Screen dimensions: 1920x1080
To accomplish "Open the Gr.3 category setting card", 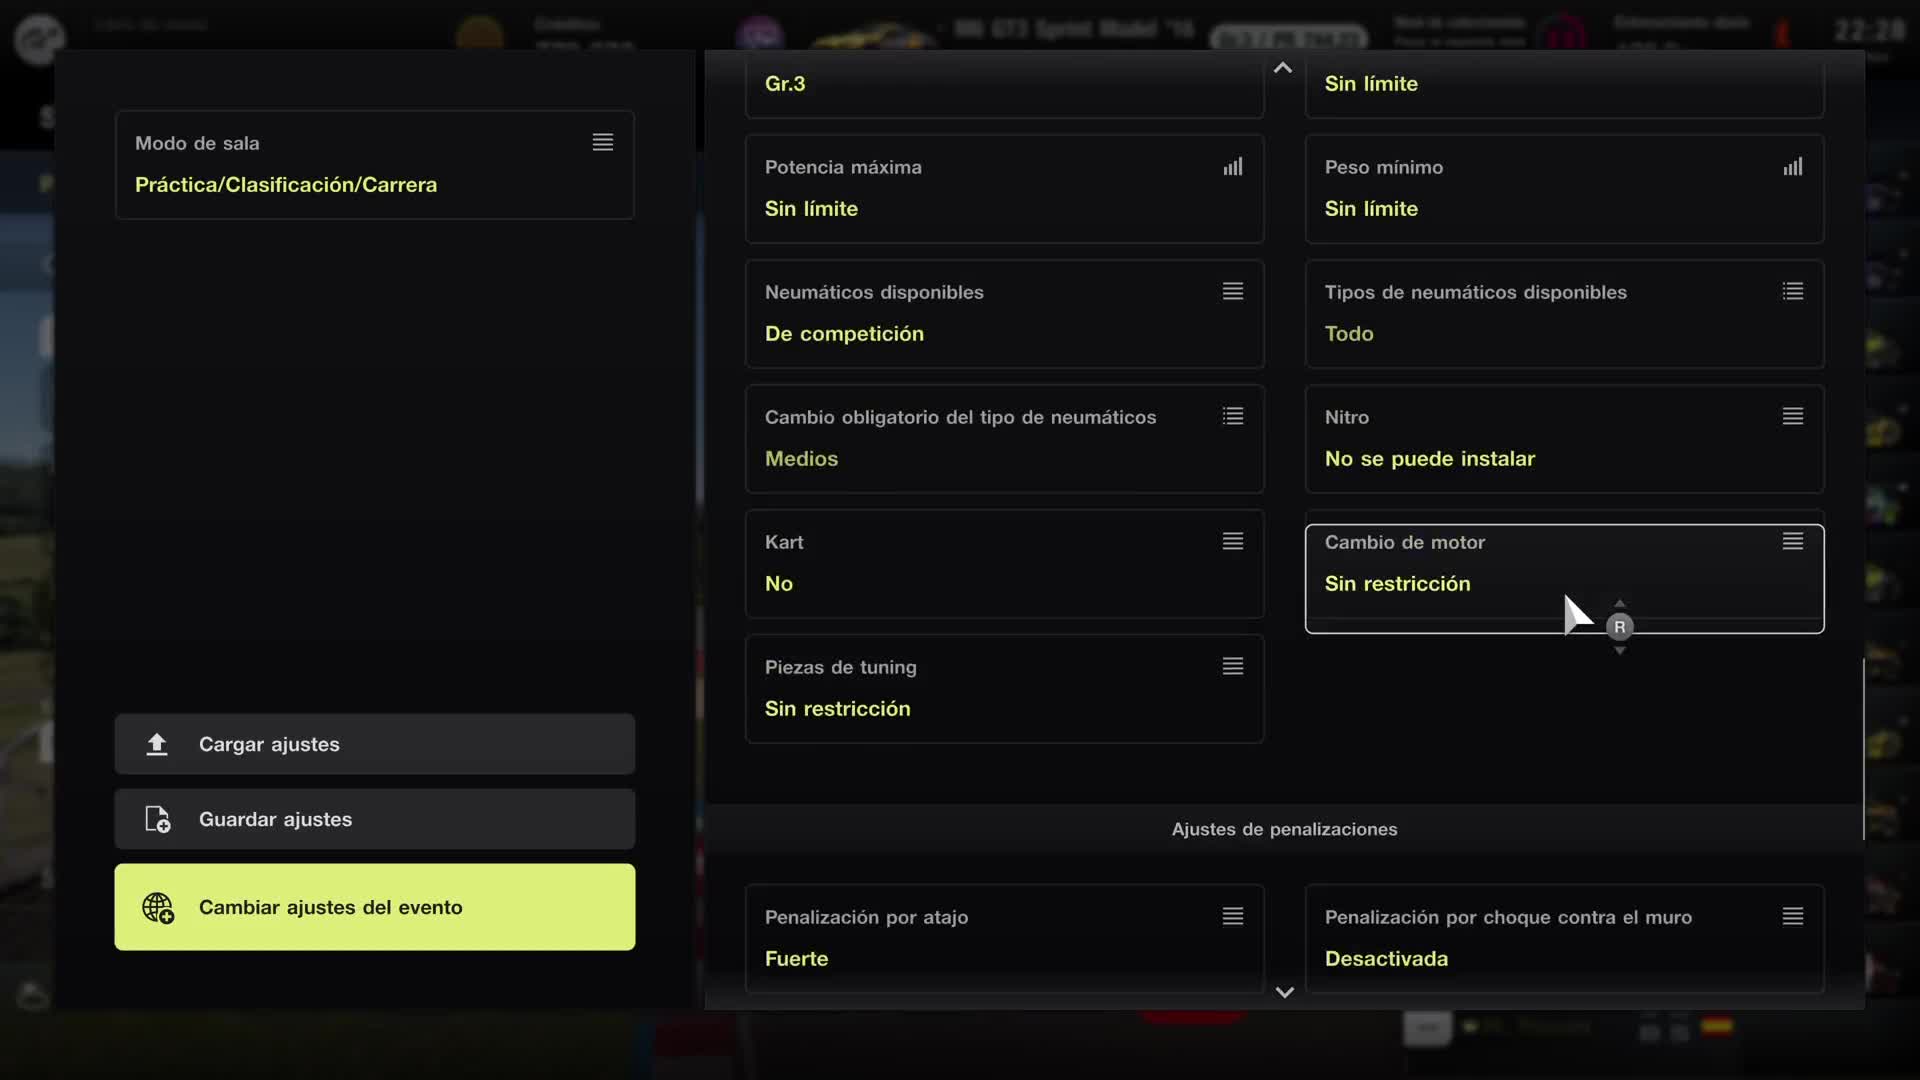I will click(x=1005, y=85).
